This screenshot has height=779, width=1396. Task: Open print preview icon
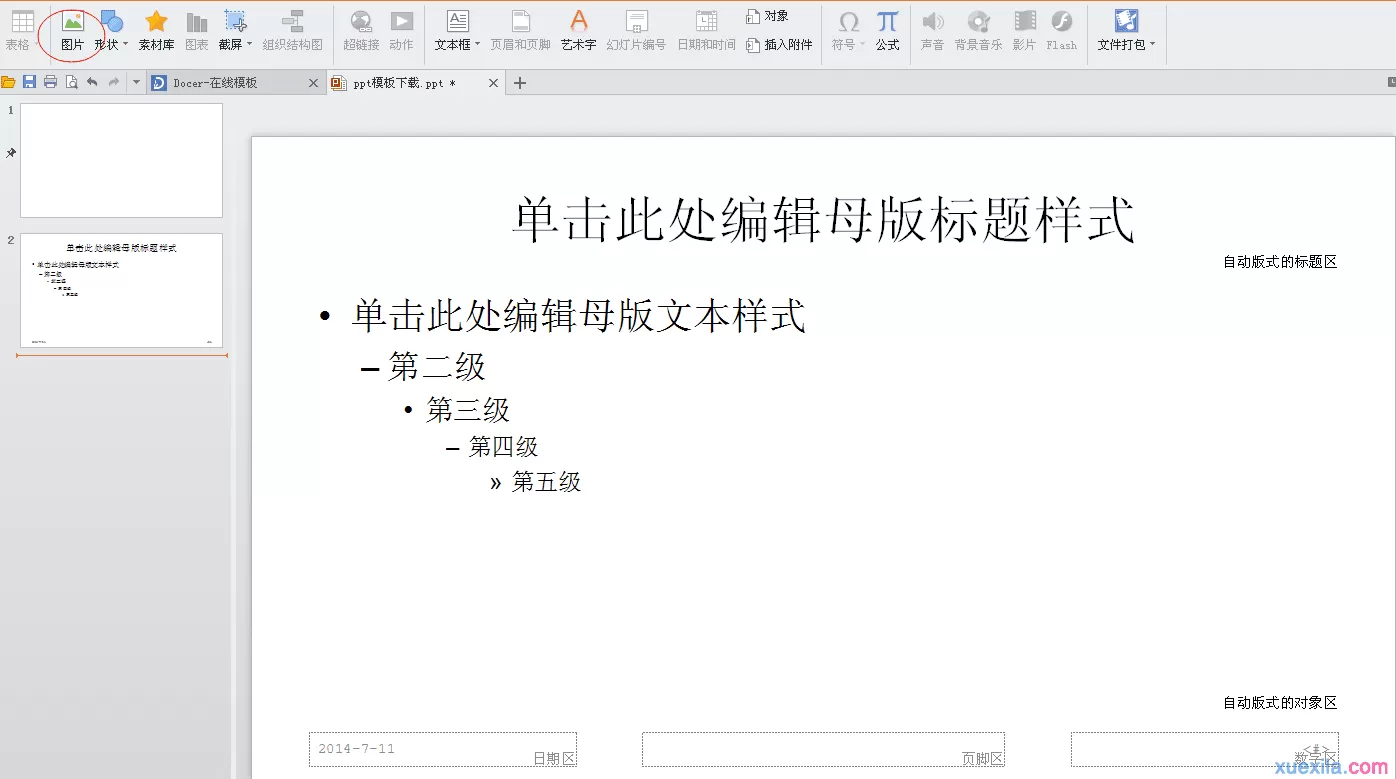71,82
